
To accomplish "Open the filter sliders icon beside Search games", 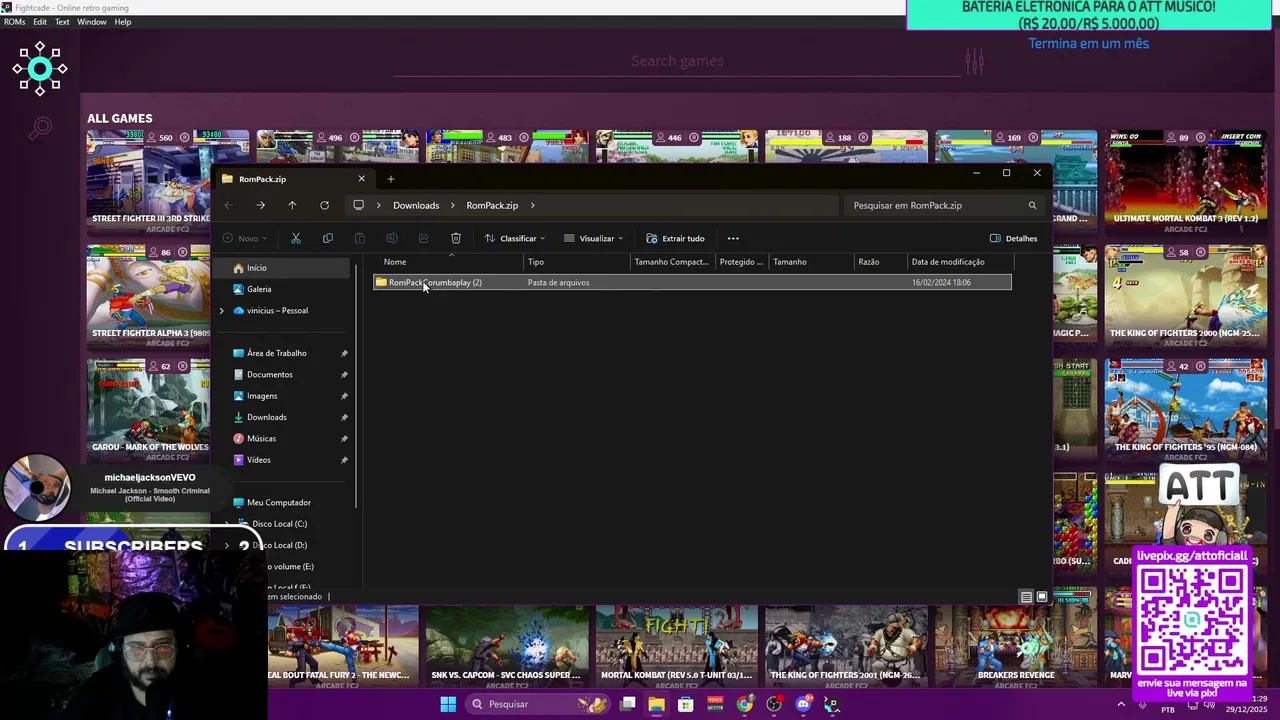I will pos(975,61).
